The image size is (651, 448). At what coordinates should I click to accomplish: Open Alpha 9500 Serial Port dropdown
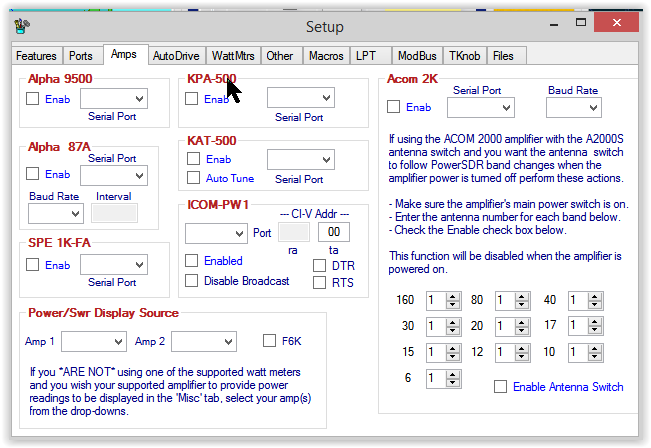[x=114, y=98]
